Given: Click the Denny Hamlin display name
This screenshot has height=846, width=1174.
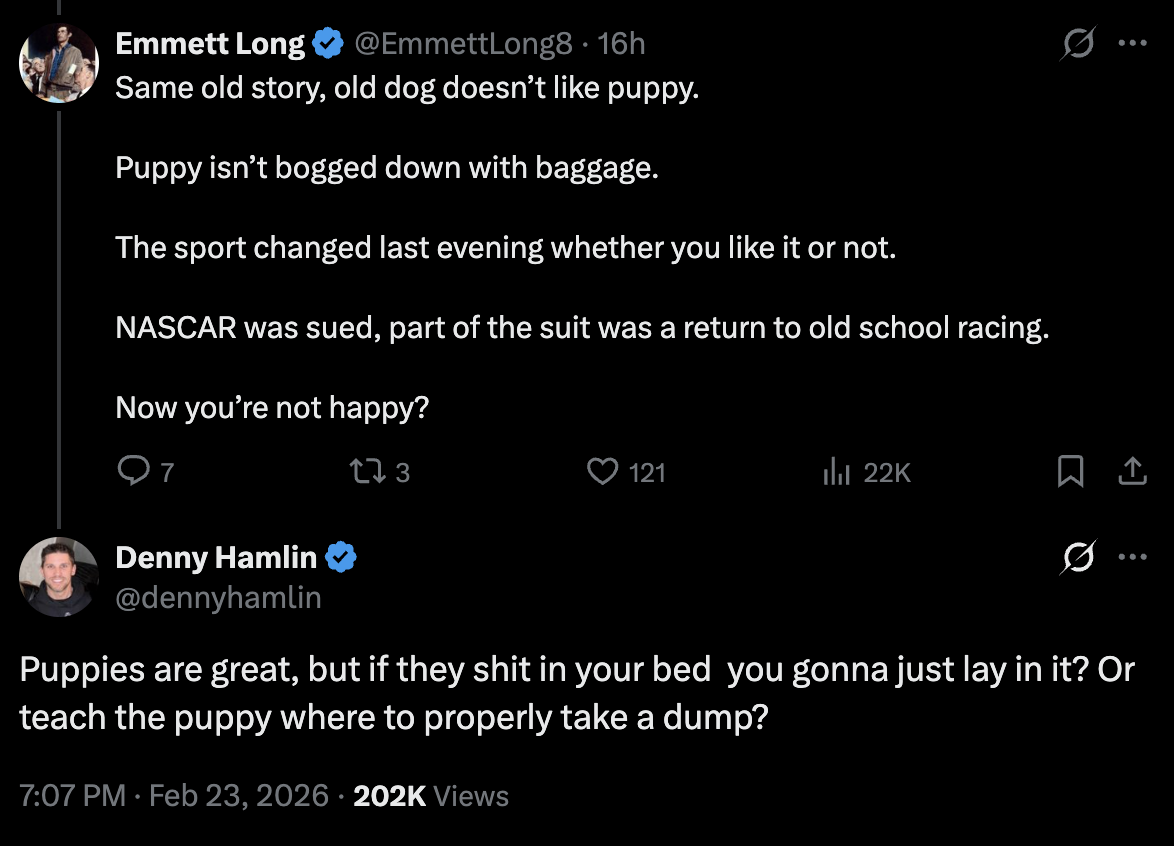Looking at the screenshot, I should pos(216,557).
